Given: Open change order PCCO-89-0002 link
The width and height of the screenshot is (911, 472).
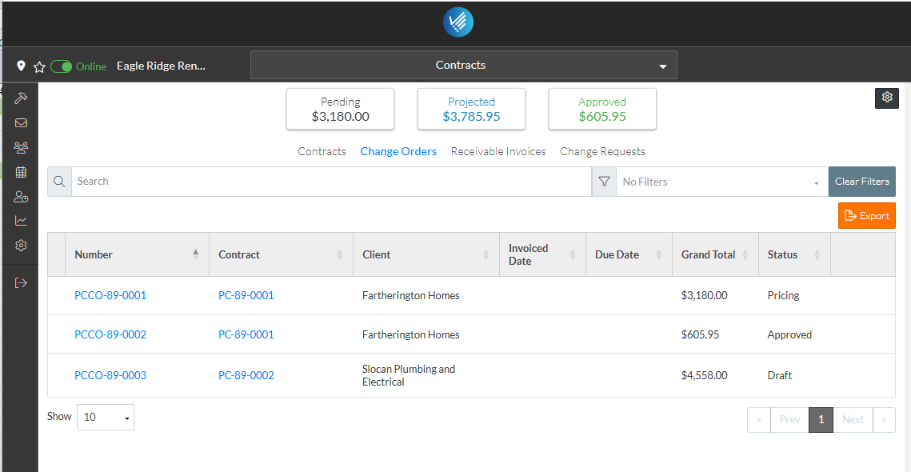Looking at the screenshot, I should (x=110, y=335).
